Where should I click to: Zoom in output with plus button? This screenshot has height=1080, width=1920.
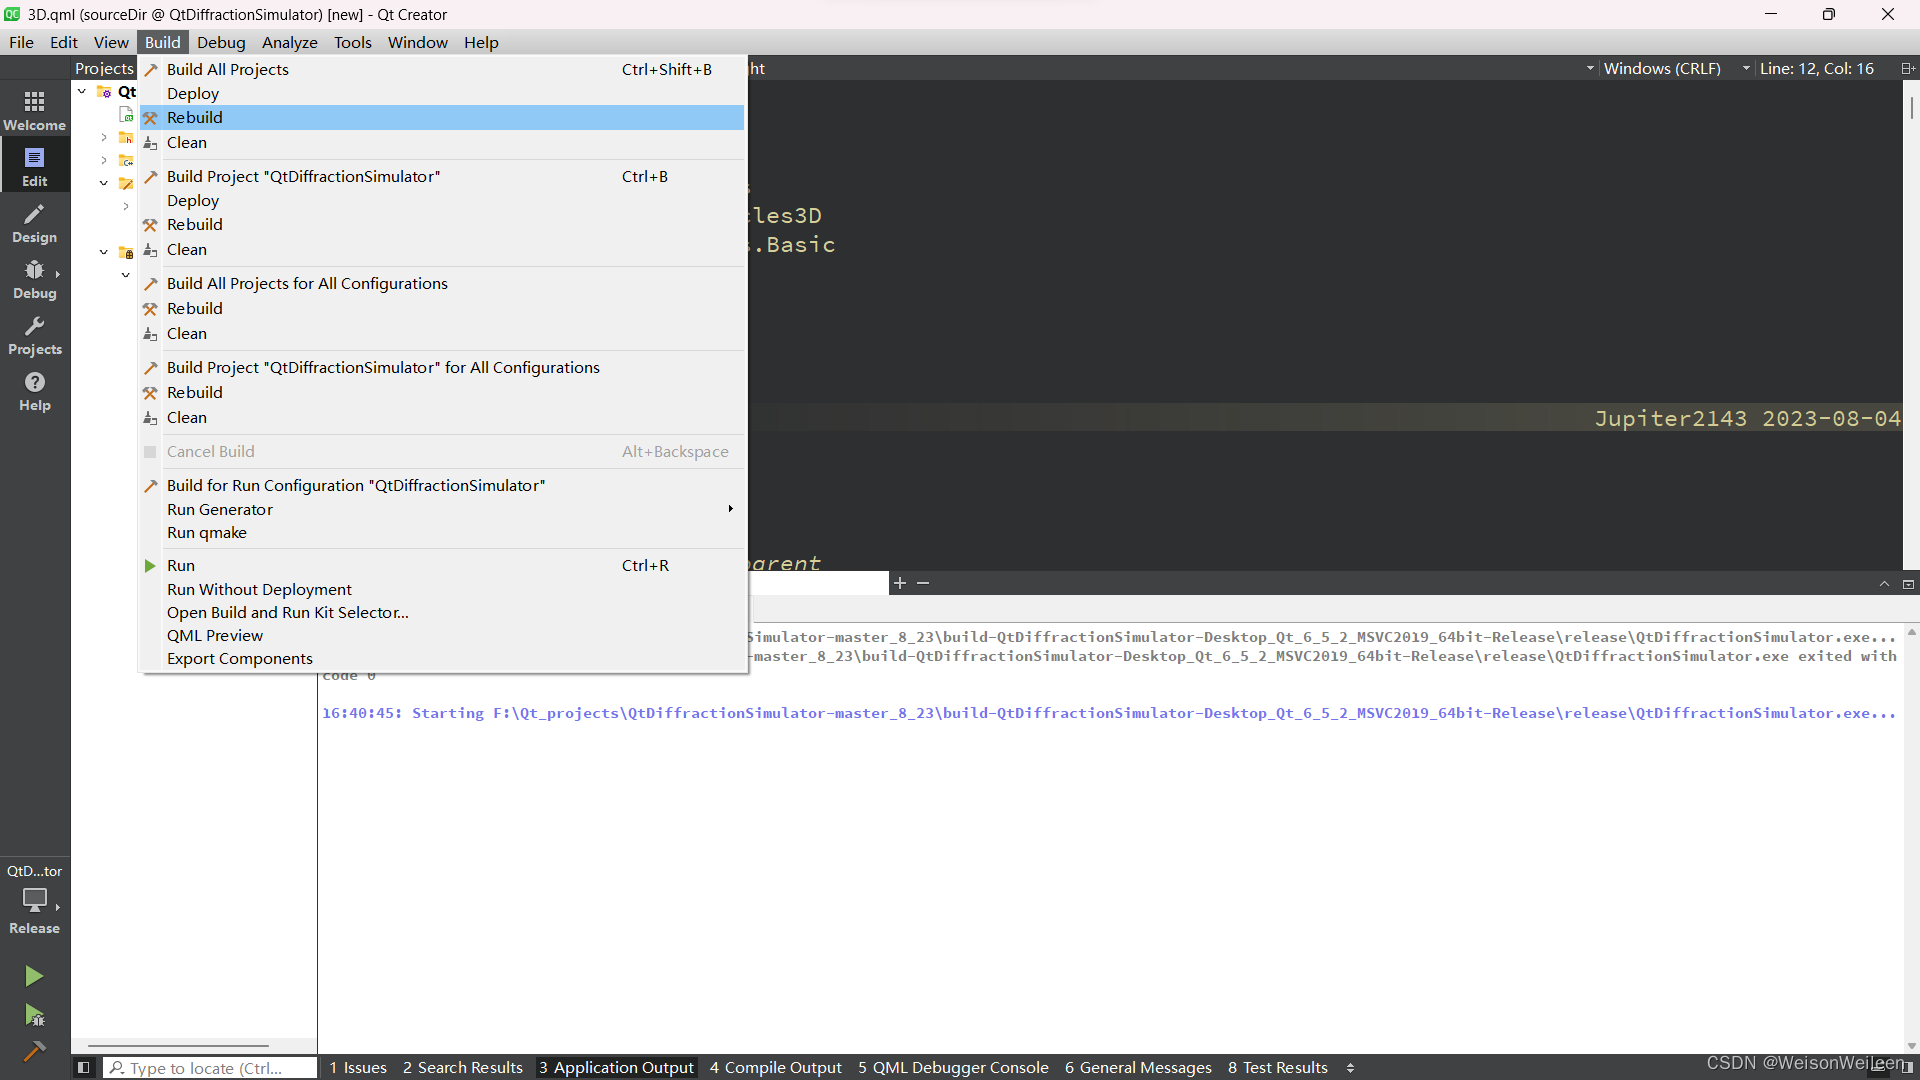(900, 583)
